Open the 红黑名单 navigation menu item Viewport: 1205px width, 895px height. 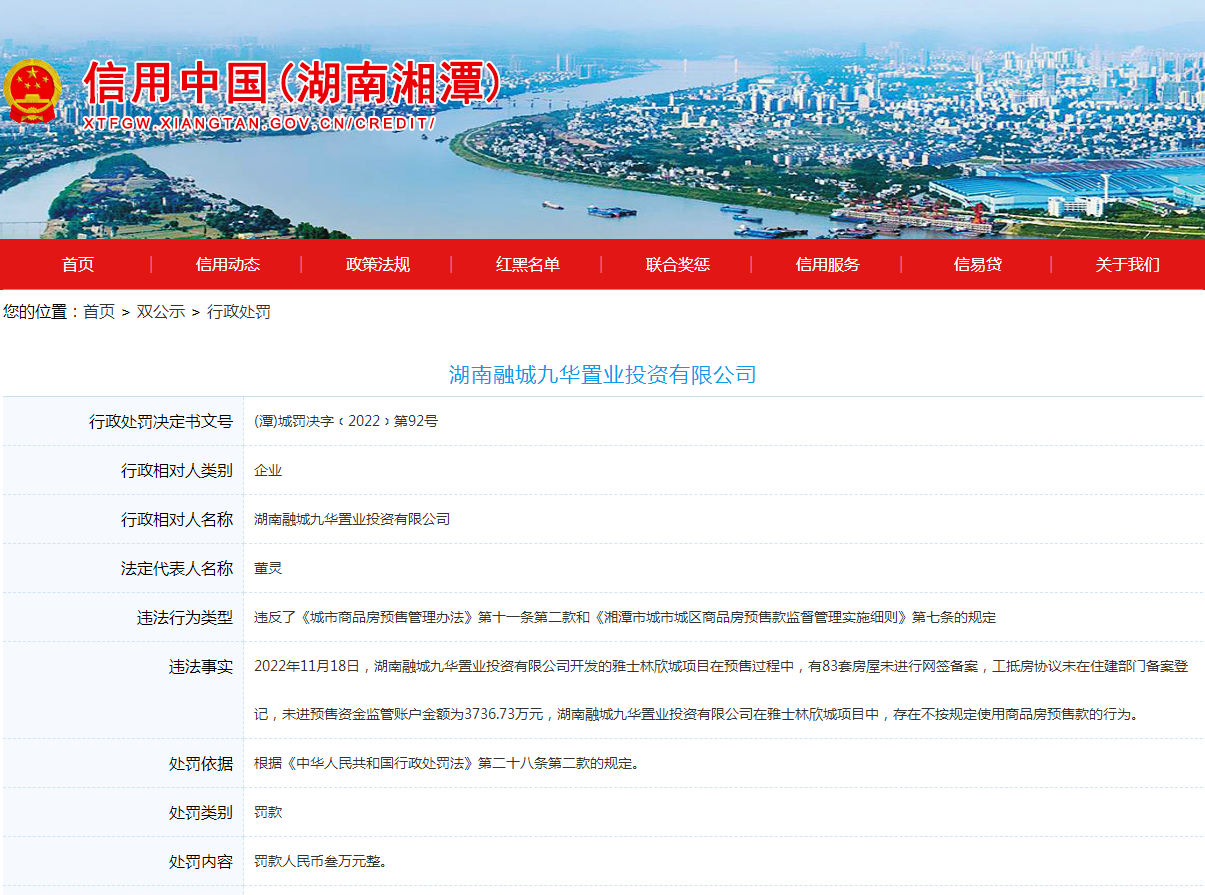(x=527, y=264)
